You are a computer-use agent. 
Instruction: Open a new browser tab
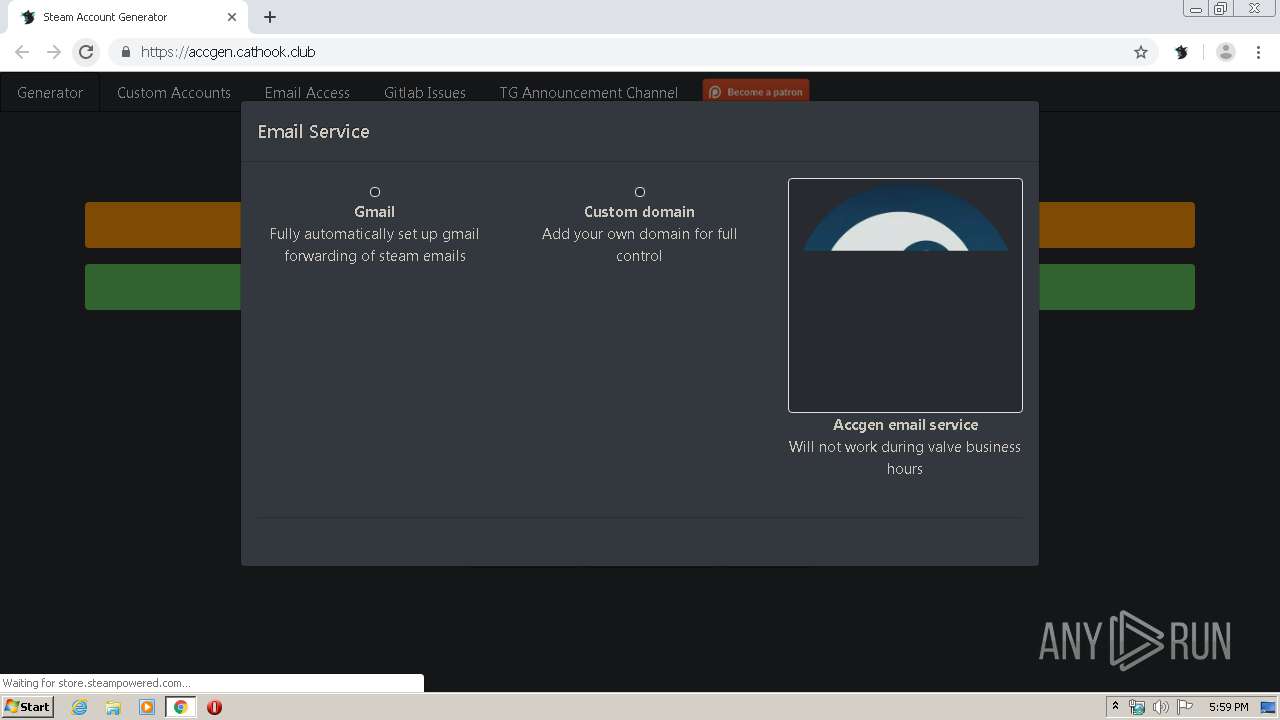coord(270,17)
